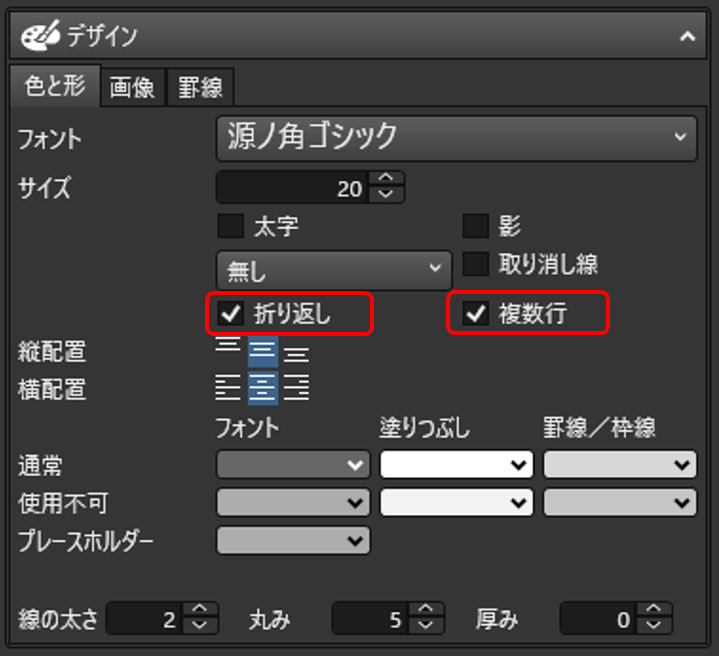Image resolution: width=719 pixels, height=656 pixels.
Task: Enable the 影 checkbox
Action: pos(475,226)
